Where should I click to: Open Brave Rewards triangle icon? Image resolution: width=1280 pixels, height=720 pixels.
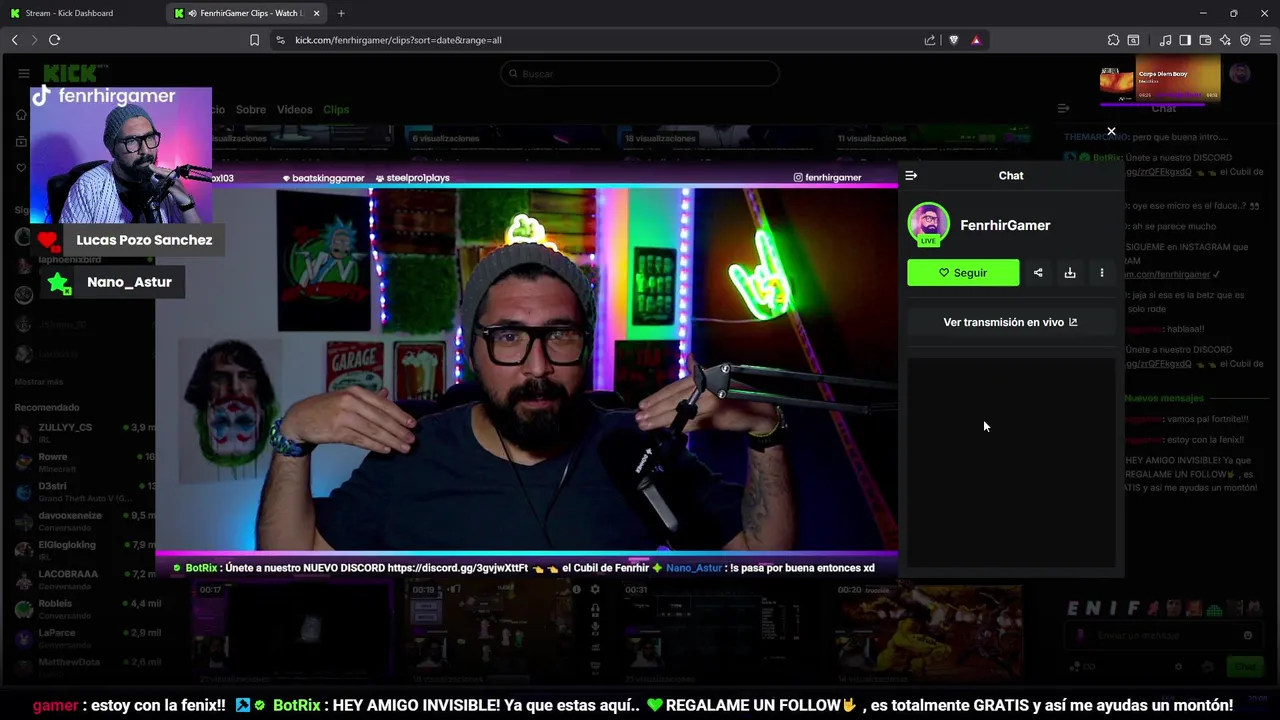(976, 40)
